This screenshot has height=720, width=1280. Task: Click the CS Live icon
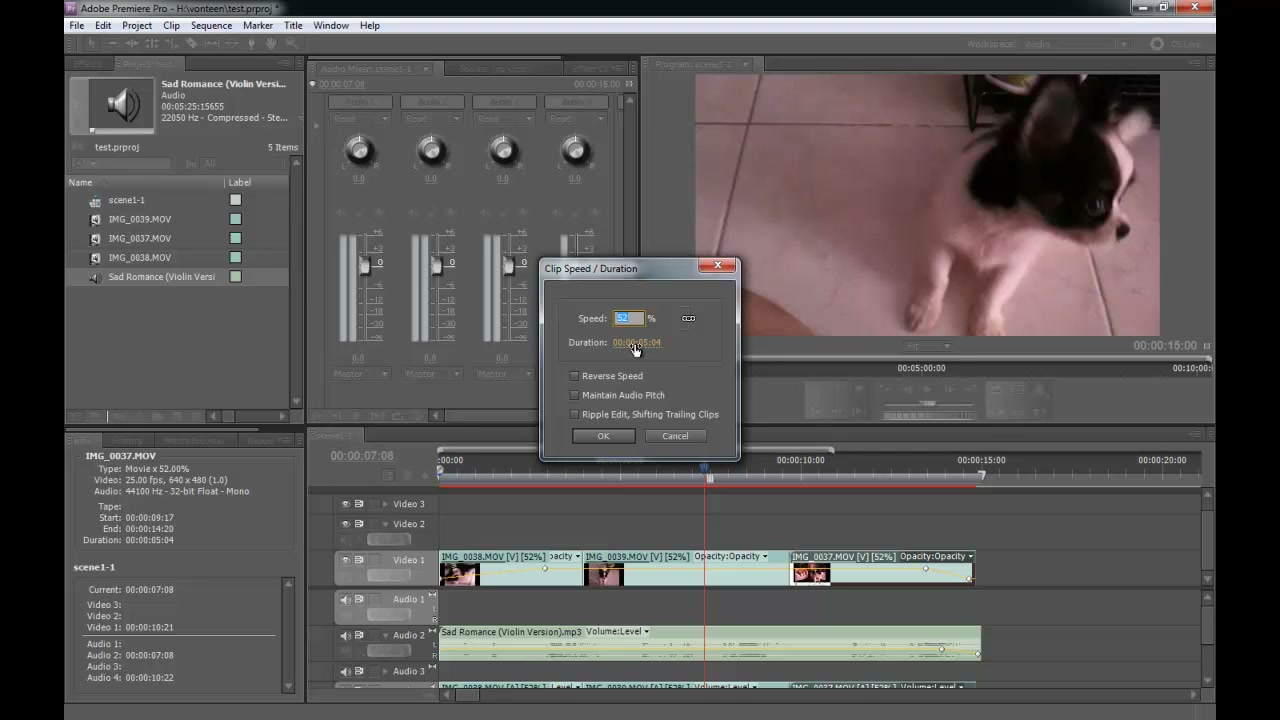1157,44
